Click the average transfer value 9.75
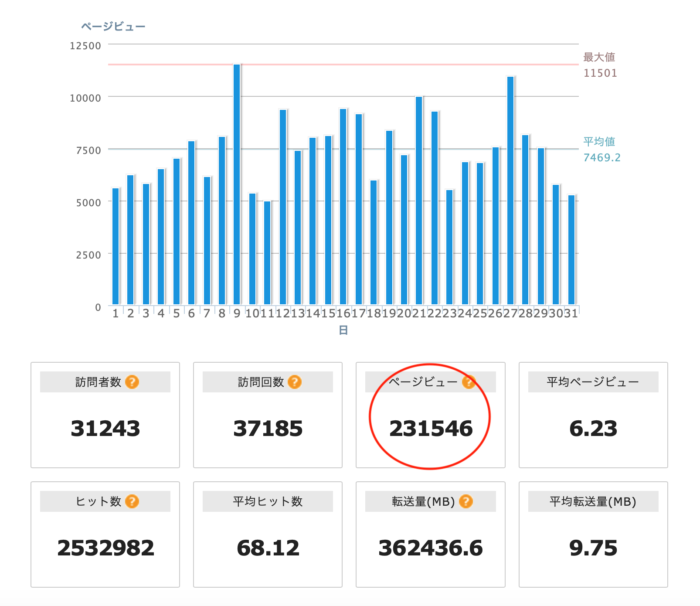Image resolution: width=700 pixels, height=606 pixels. (x=593, y=548)
